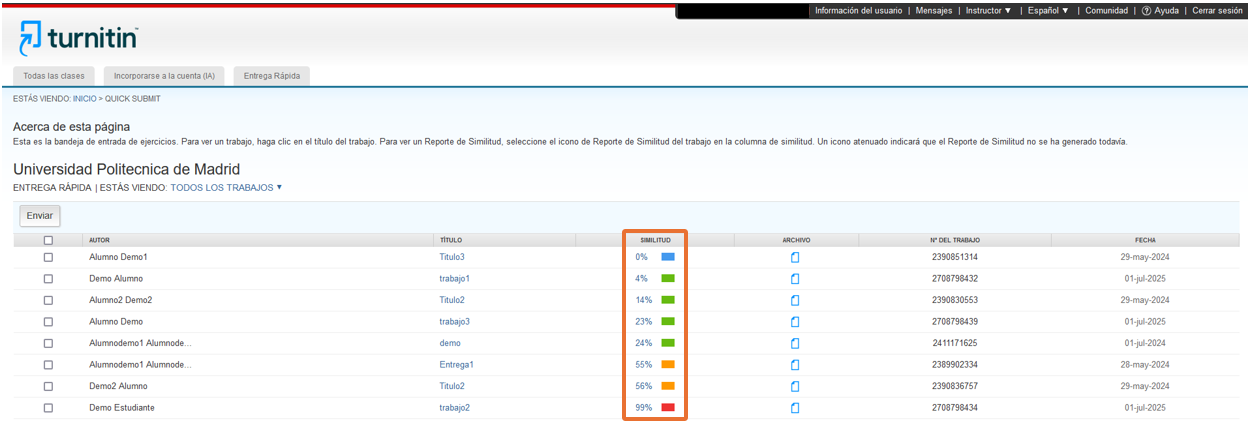The image size is (1250, 422).
Task: Open the Titulo3 paper title
Action: pyautogui.click(x=452, y=257)
